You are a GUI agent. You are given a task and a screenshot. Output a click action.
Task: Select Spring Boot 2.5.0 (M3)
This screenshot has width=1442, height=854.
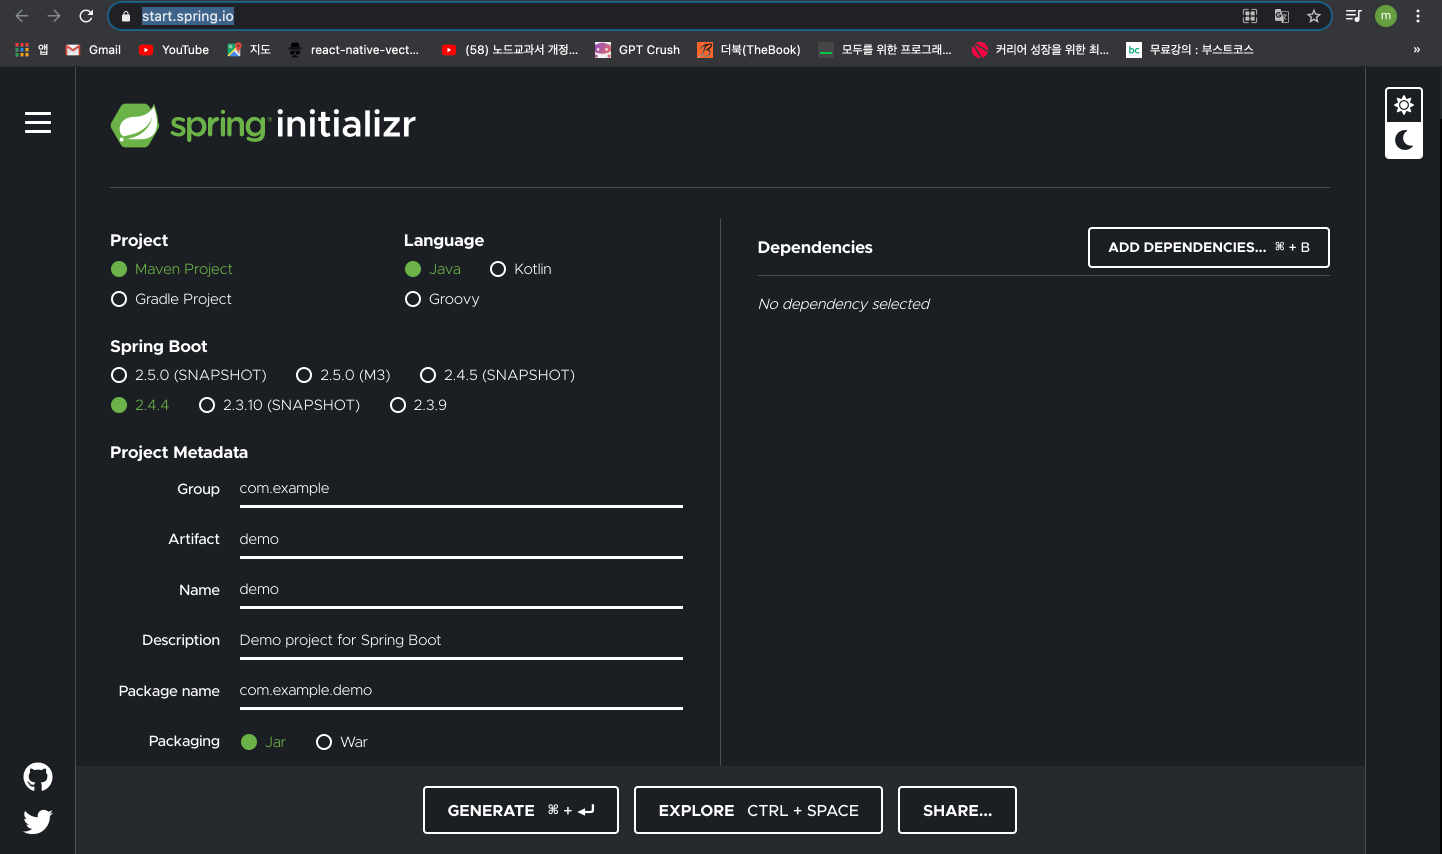[343, 375]
